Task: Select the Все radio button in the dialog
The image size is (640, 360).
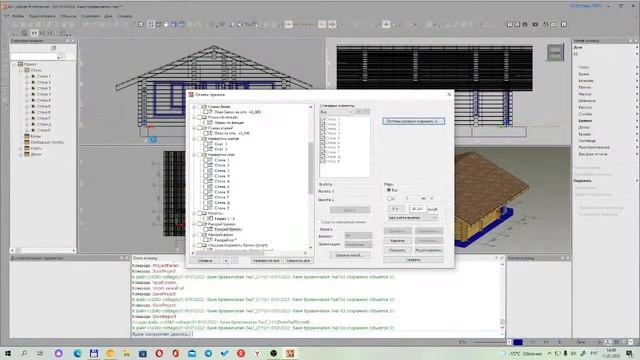Action: [389, 190]
